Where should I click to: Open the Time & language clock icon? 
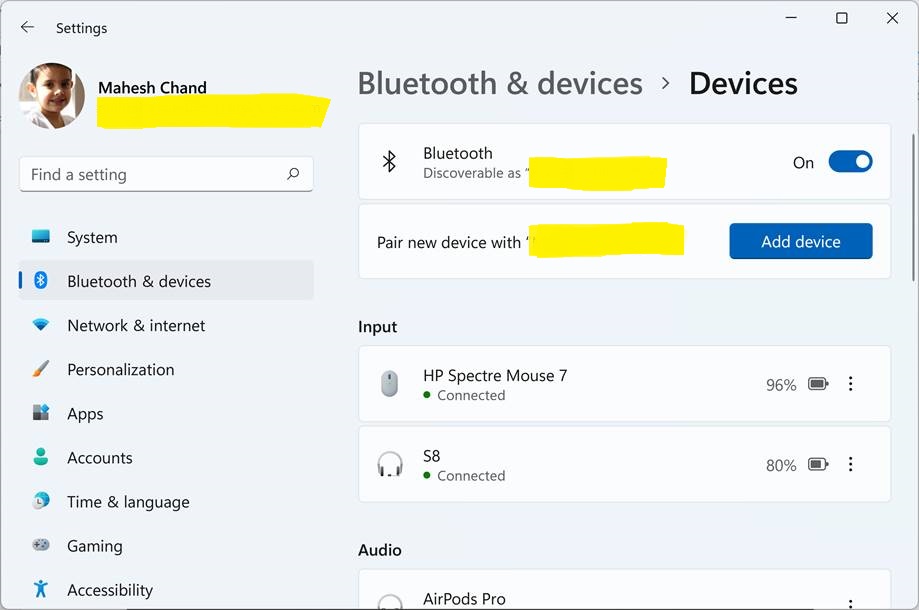40,502
